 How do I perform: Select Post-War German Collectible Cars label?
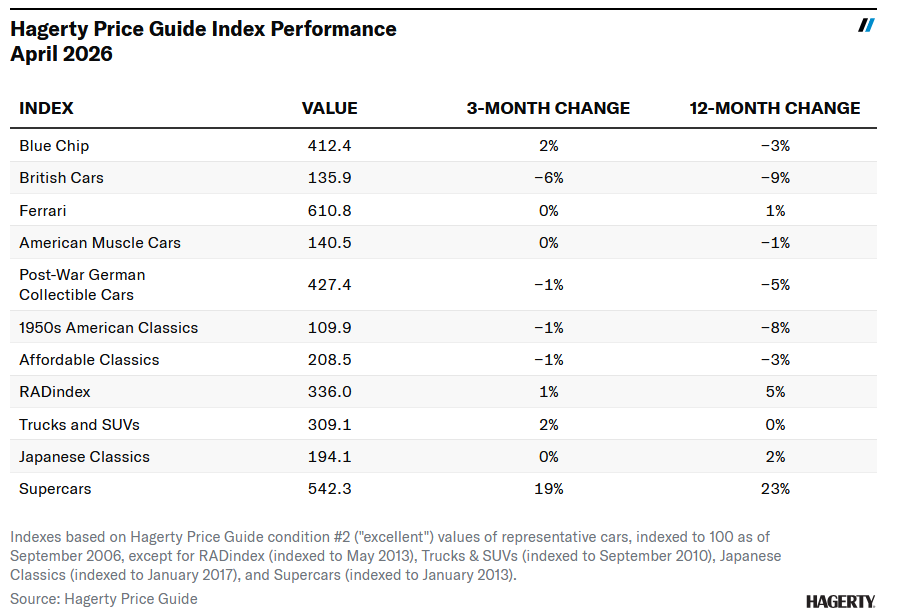[x=82, y=285]
